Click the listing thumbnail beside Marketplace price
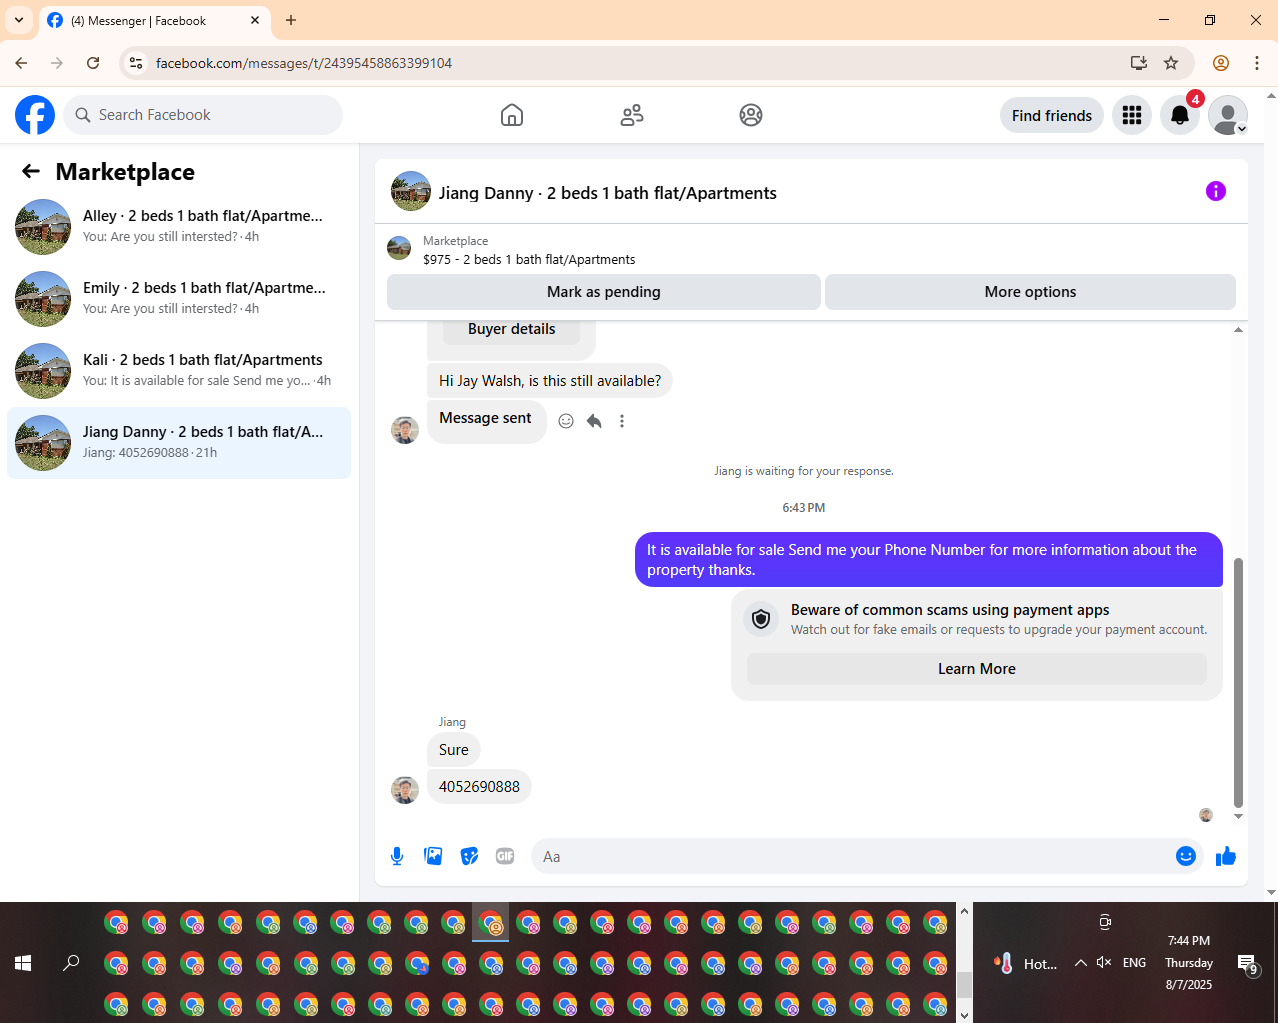The image size is (1278, 1023). coord(399,248)
